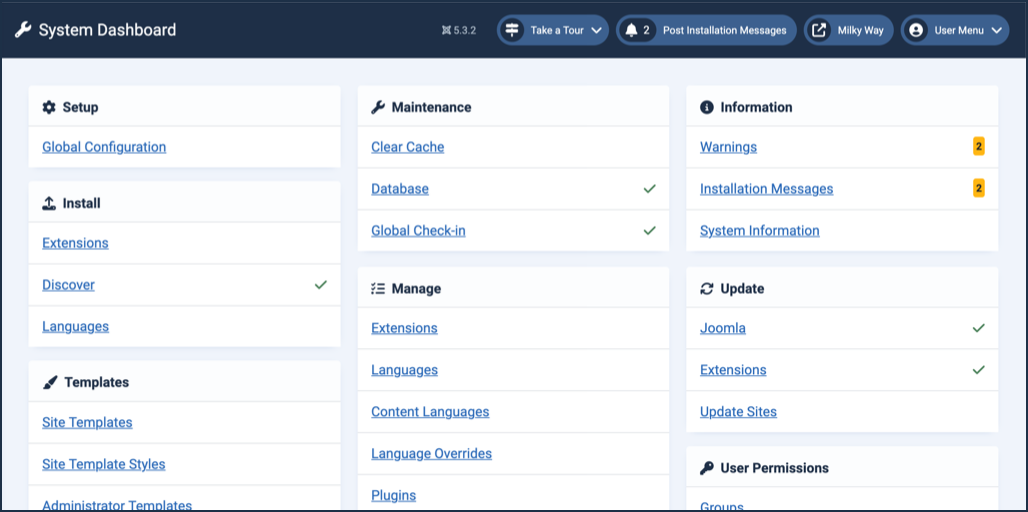Viewport: 1028px width, 512px height.
Task: Open Site Template Styles link
Action: [104, 464]
